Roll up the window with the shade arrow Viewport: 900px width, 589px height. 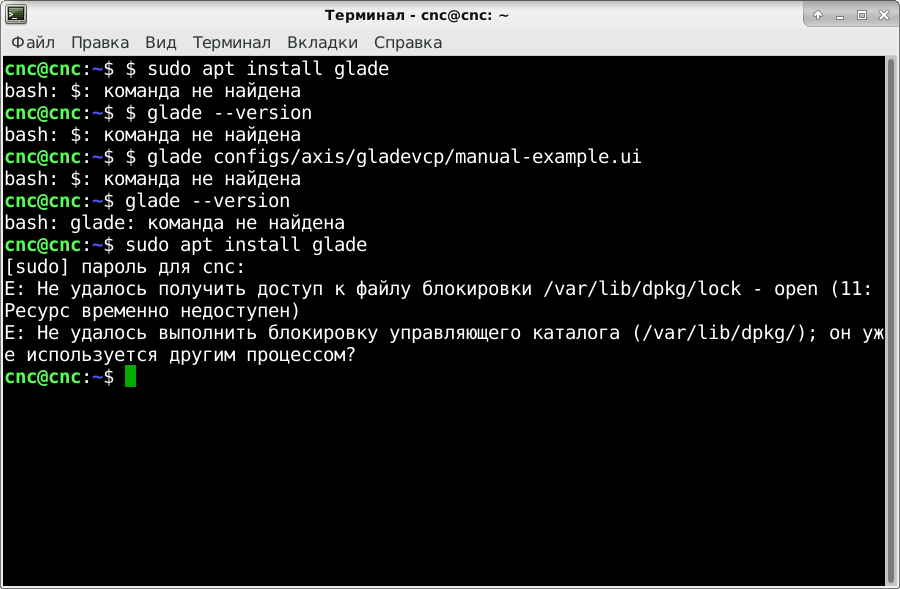coord(818,16)
